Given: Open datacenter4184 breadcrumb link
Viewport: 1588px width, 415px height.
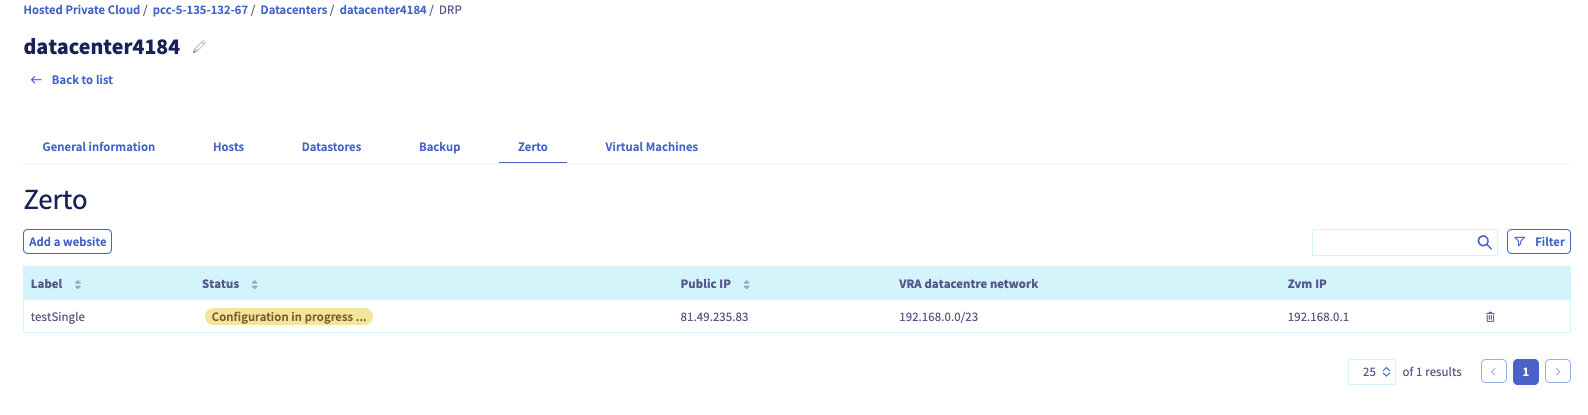Looking at the screenshot, I should 383,10.
